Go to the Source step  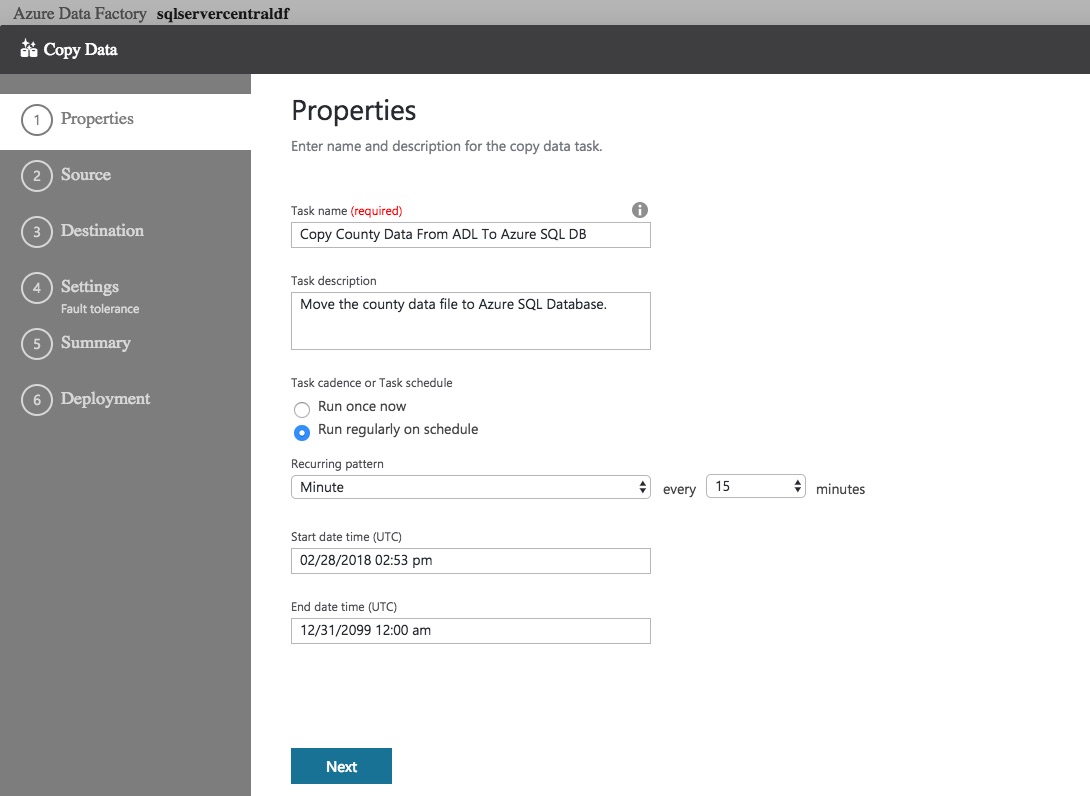coord(86,175)
